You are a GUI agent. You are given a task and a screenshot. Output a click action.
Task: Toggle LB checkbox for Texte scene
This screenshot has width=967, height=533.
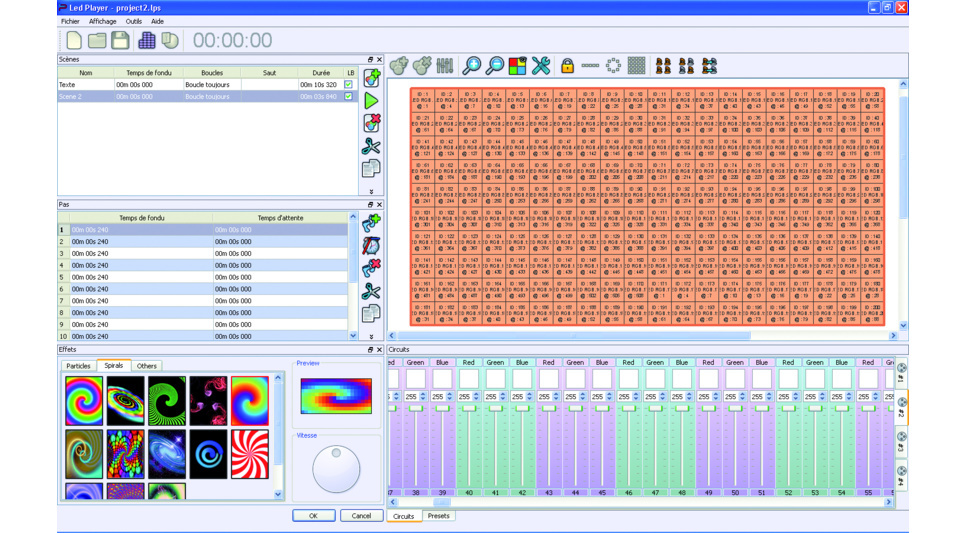(x=348, y=85)
